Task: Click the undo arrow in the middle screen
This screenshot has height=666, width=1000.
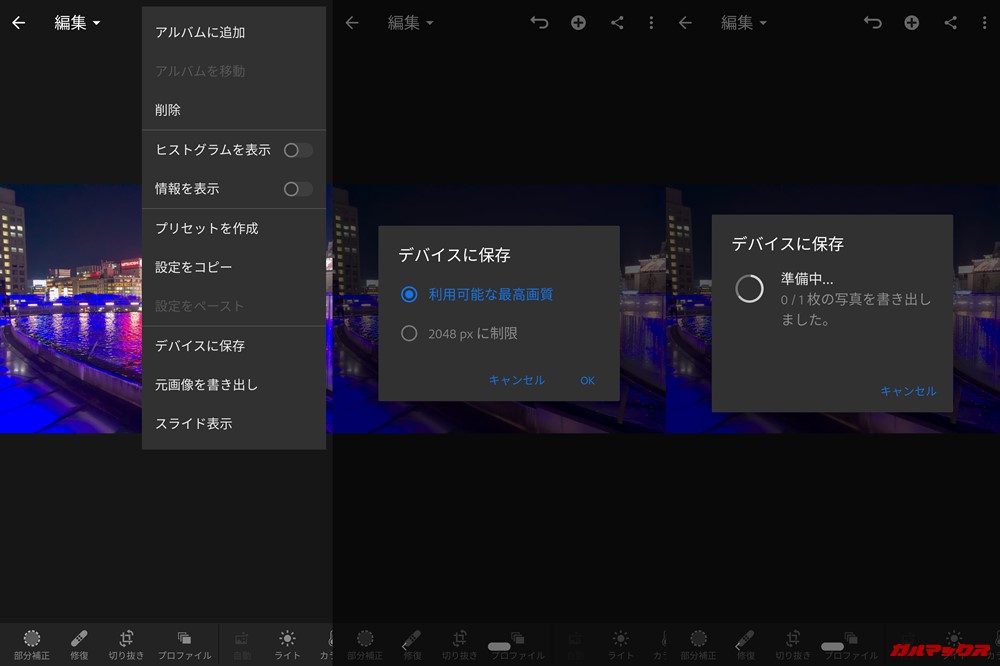Action: (540, 23)
